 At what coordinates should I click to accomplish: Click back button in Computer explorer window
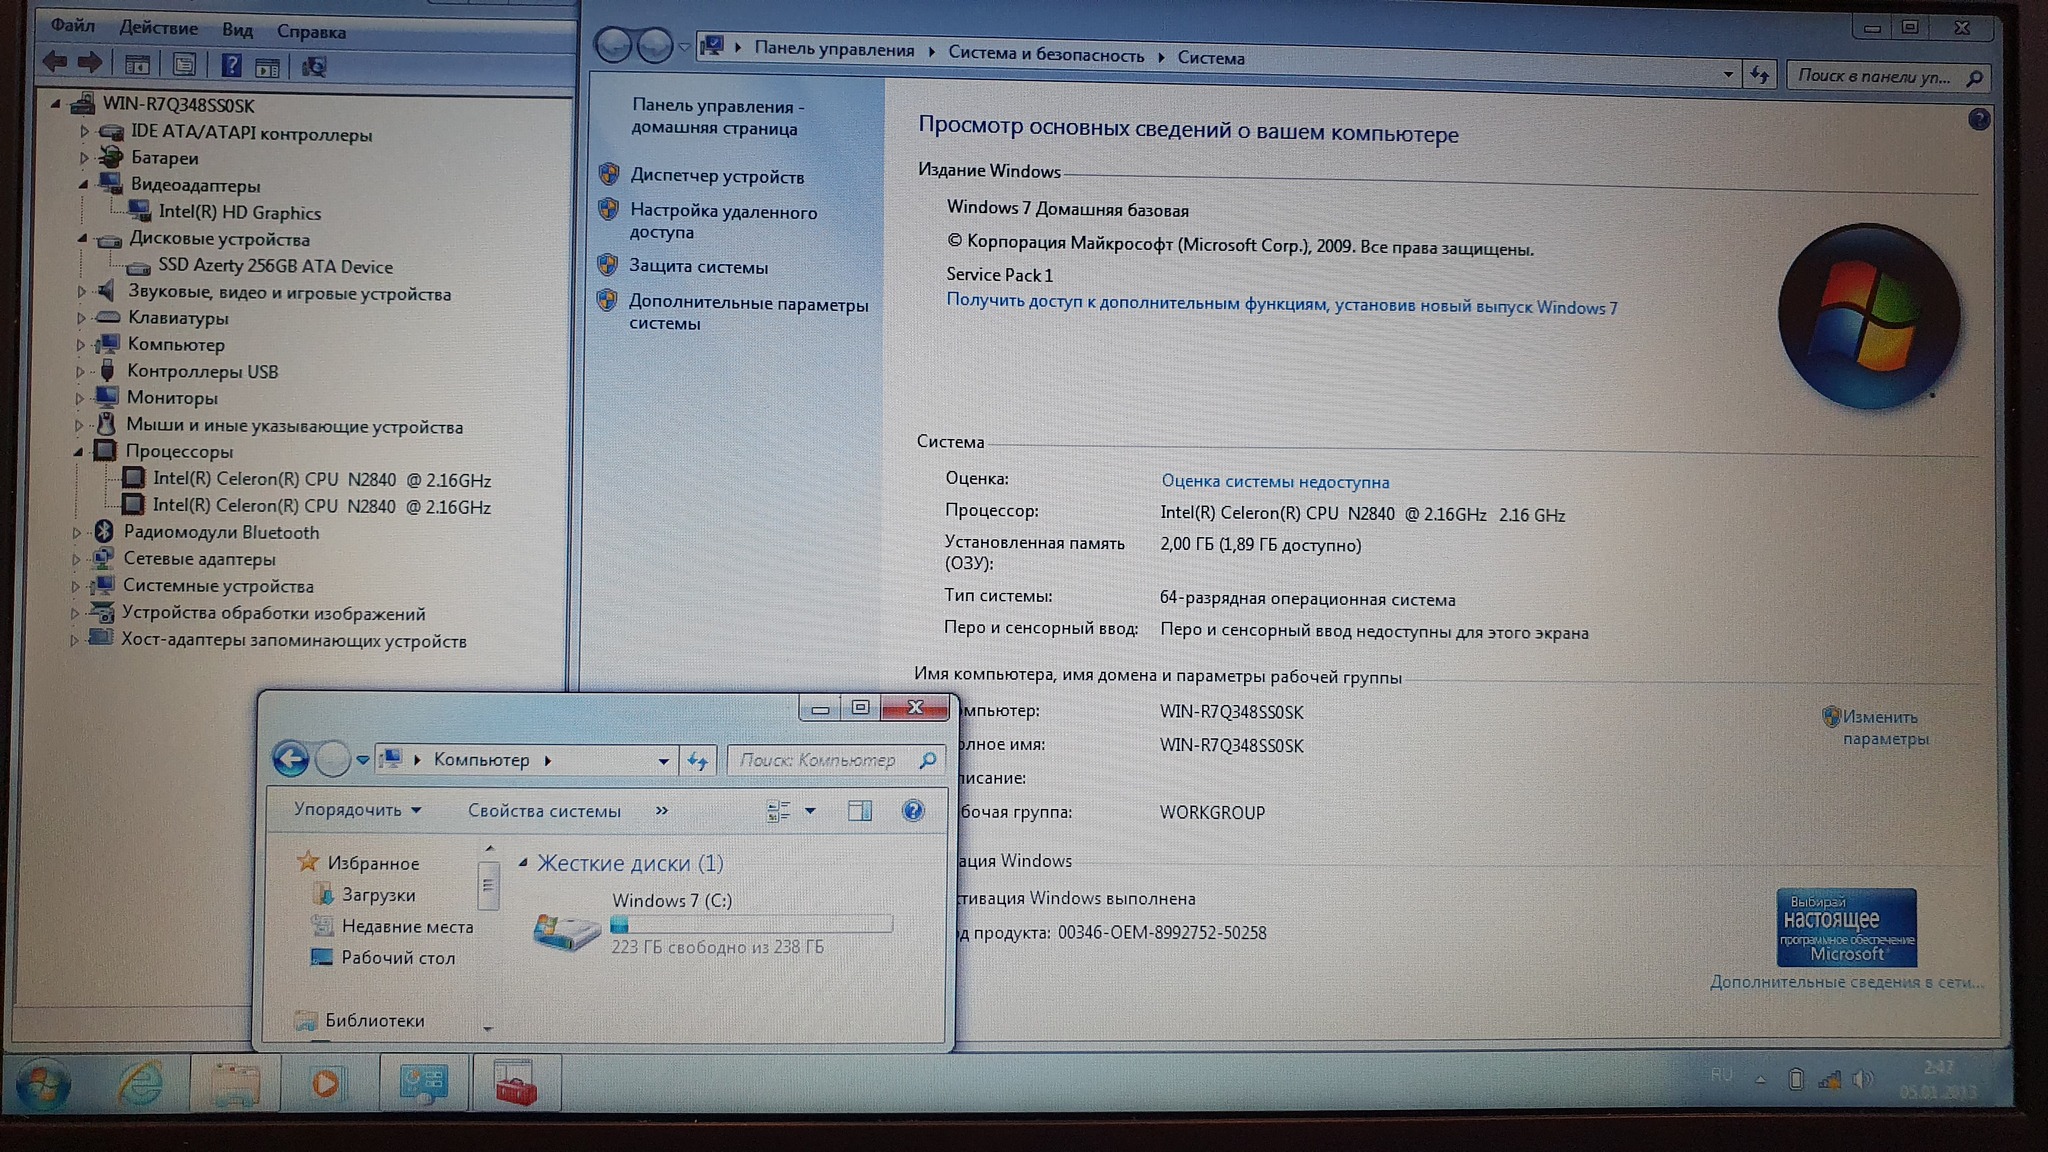pyautogui.click(x=290, y=760)
